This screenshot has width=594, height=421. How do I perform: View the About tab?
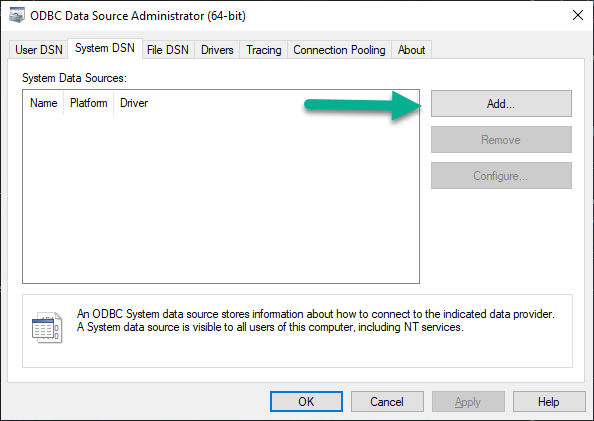tap(411, 50)
